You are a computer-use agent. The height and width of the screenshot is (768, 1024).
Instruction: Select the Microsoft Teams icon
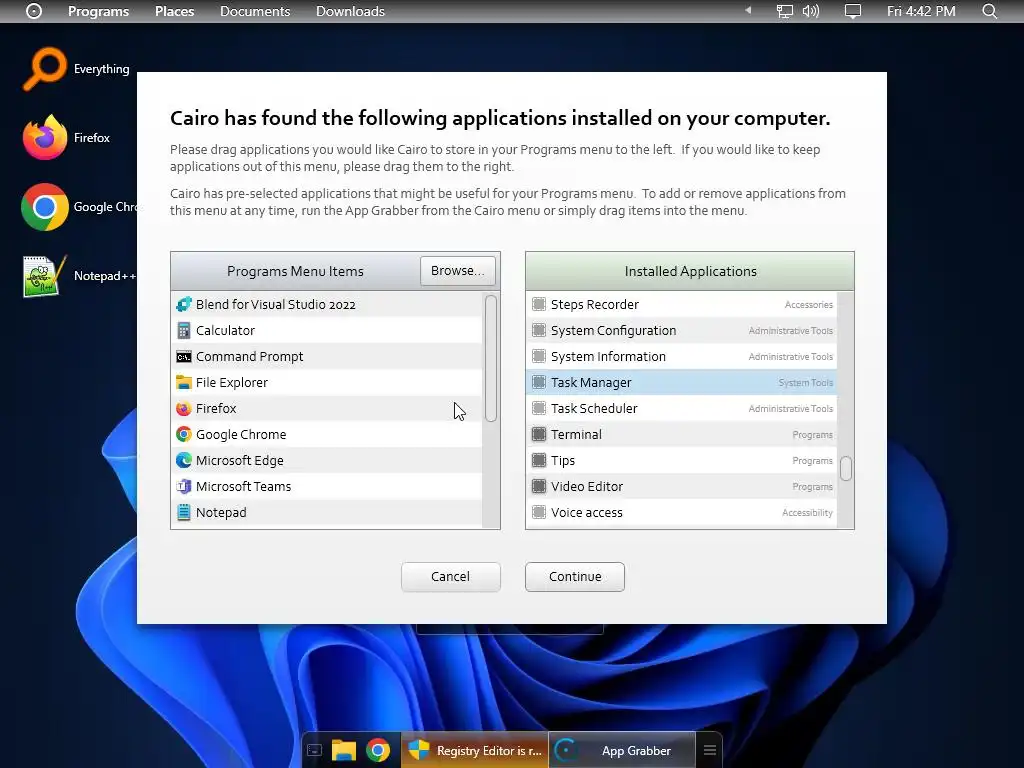[184, 487]
